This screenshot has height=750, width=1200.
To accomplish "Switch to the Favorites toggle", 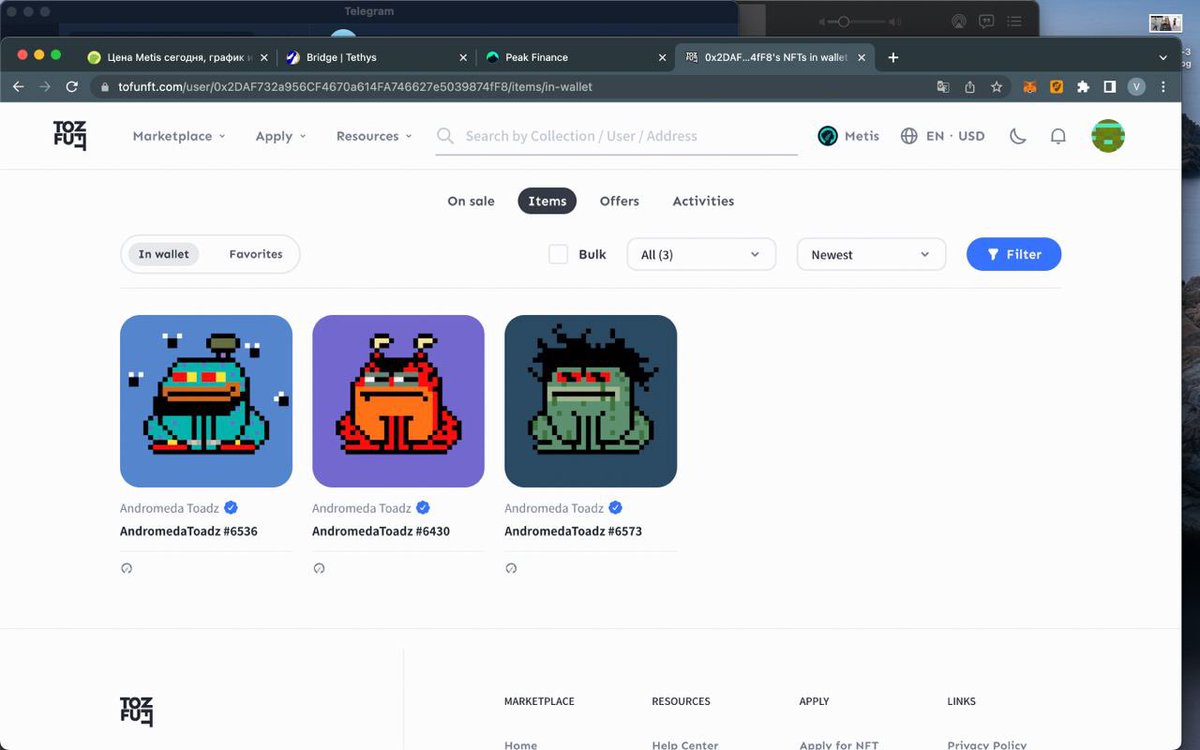I will click(x=256, y=254).
